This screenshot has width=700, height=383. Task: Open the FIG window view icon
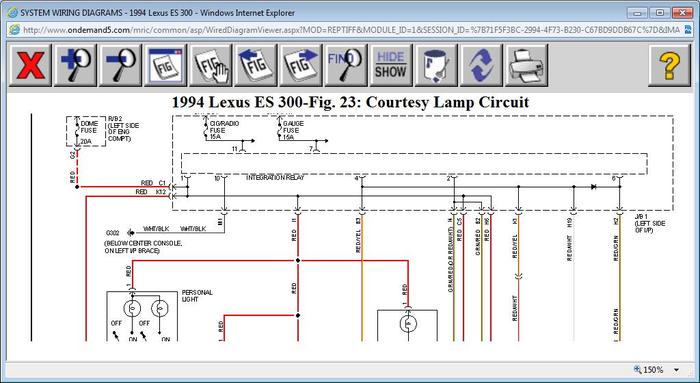tap(165, 65)
